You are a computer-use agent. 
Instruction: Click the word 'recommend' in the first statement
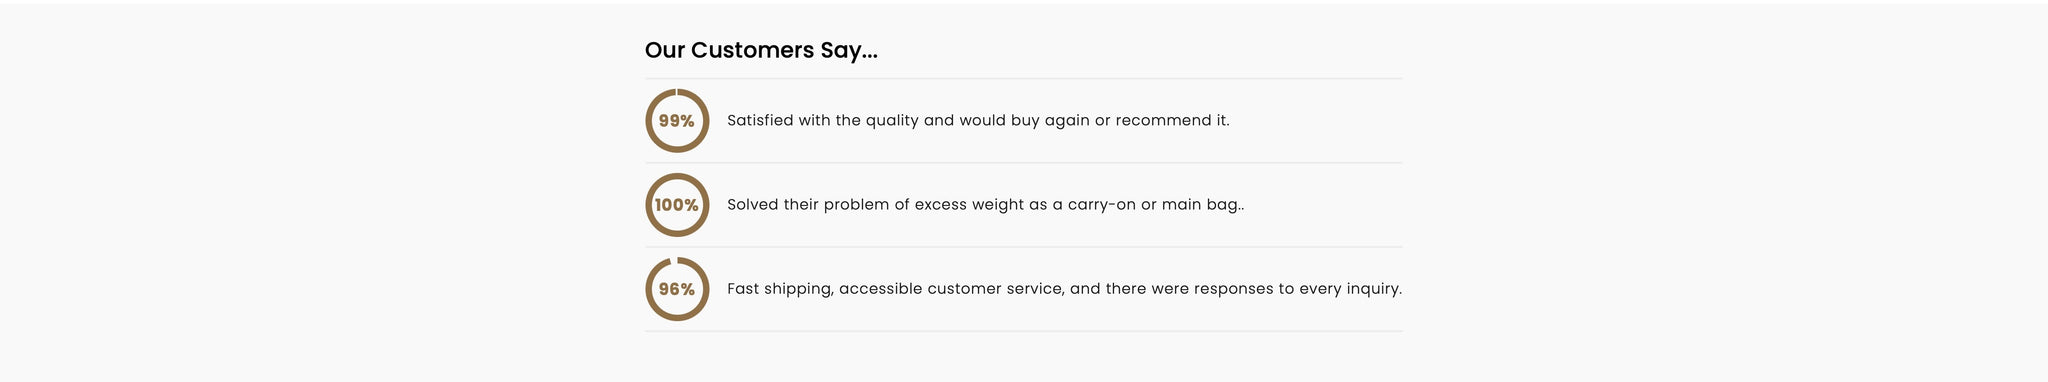(1163, 121)
